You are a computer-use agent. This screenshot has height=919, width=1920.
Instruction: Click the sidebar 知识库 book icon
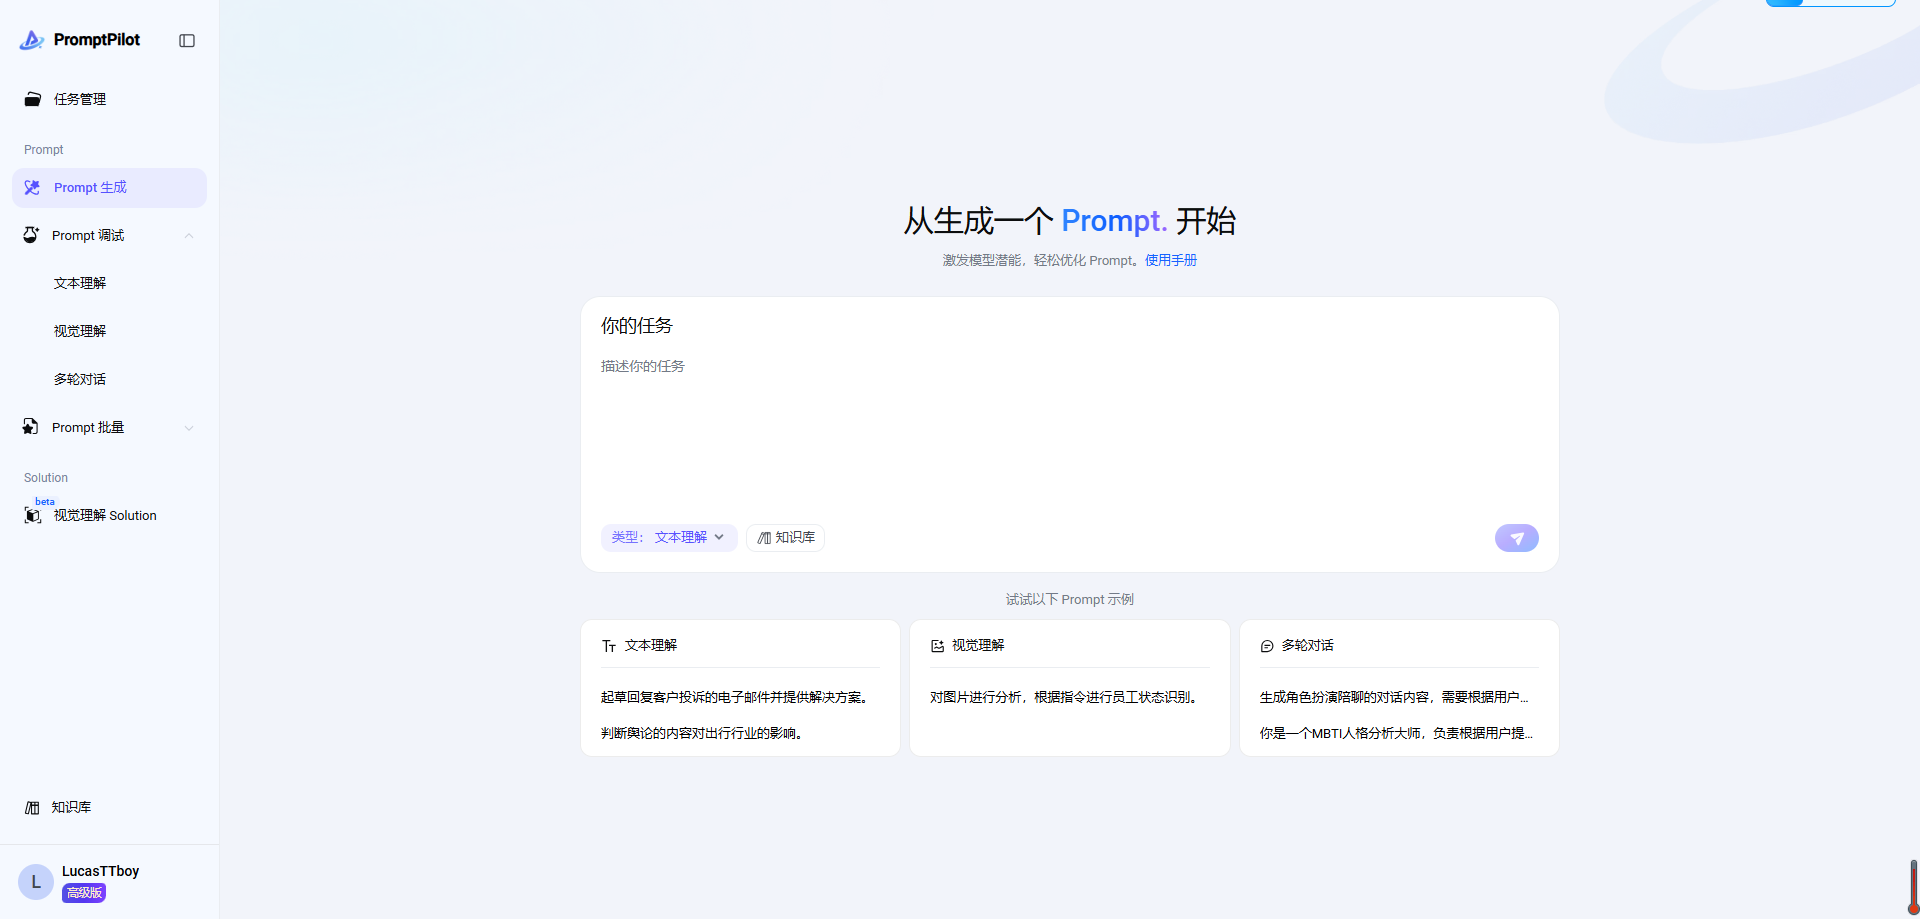point(32,808)
